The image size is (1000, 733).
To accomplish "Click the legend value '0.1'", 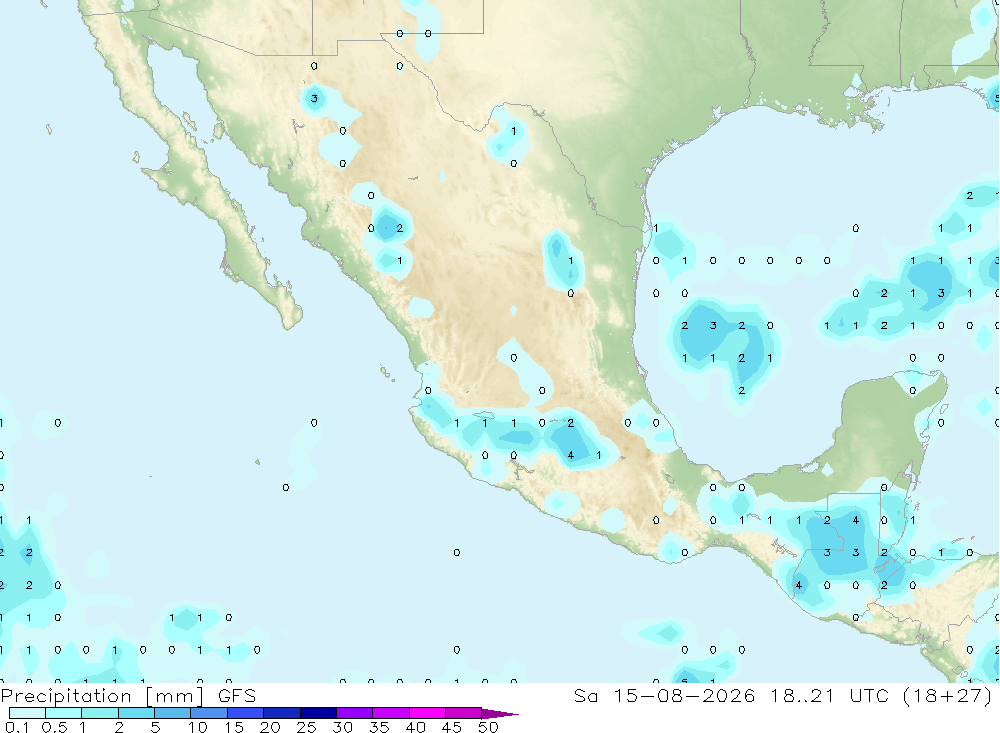I will point(17,727).
